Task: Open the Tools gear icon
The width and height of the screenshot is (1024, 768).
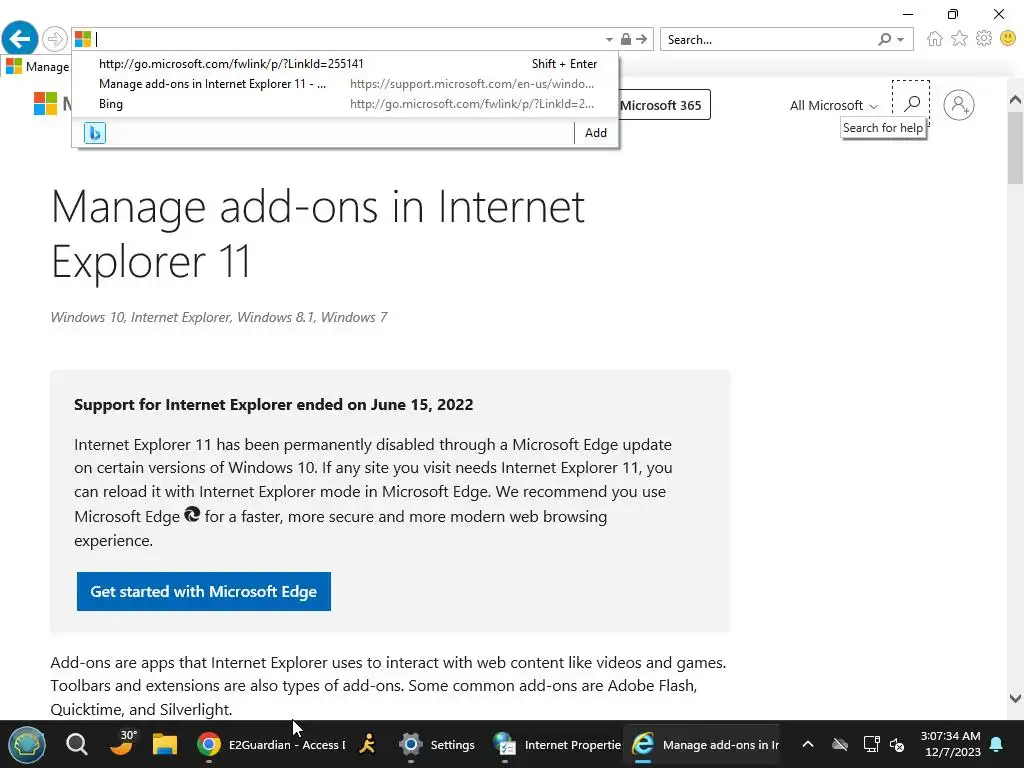Action: click(984, 39)
